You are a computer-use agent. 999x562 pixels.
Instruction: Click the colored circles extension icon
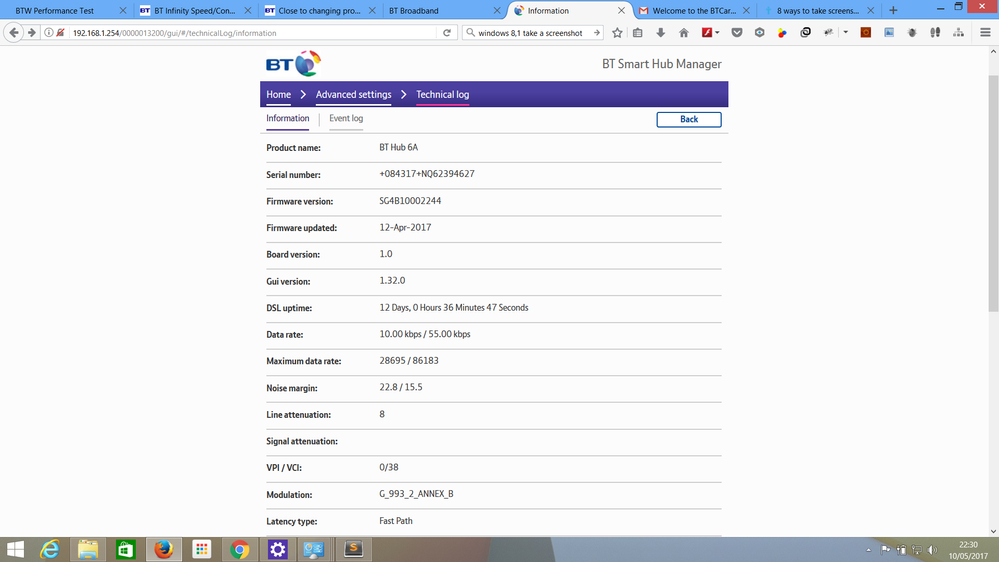[782, 32]
